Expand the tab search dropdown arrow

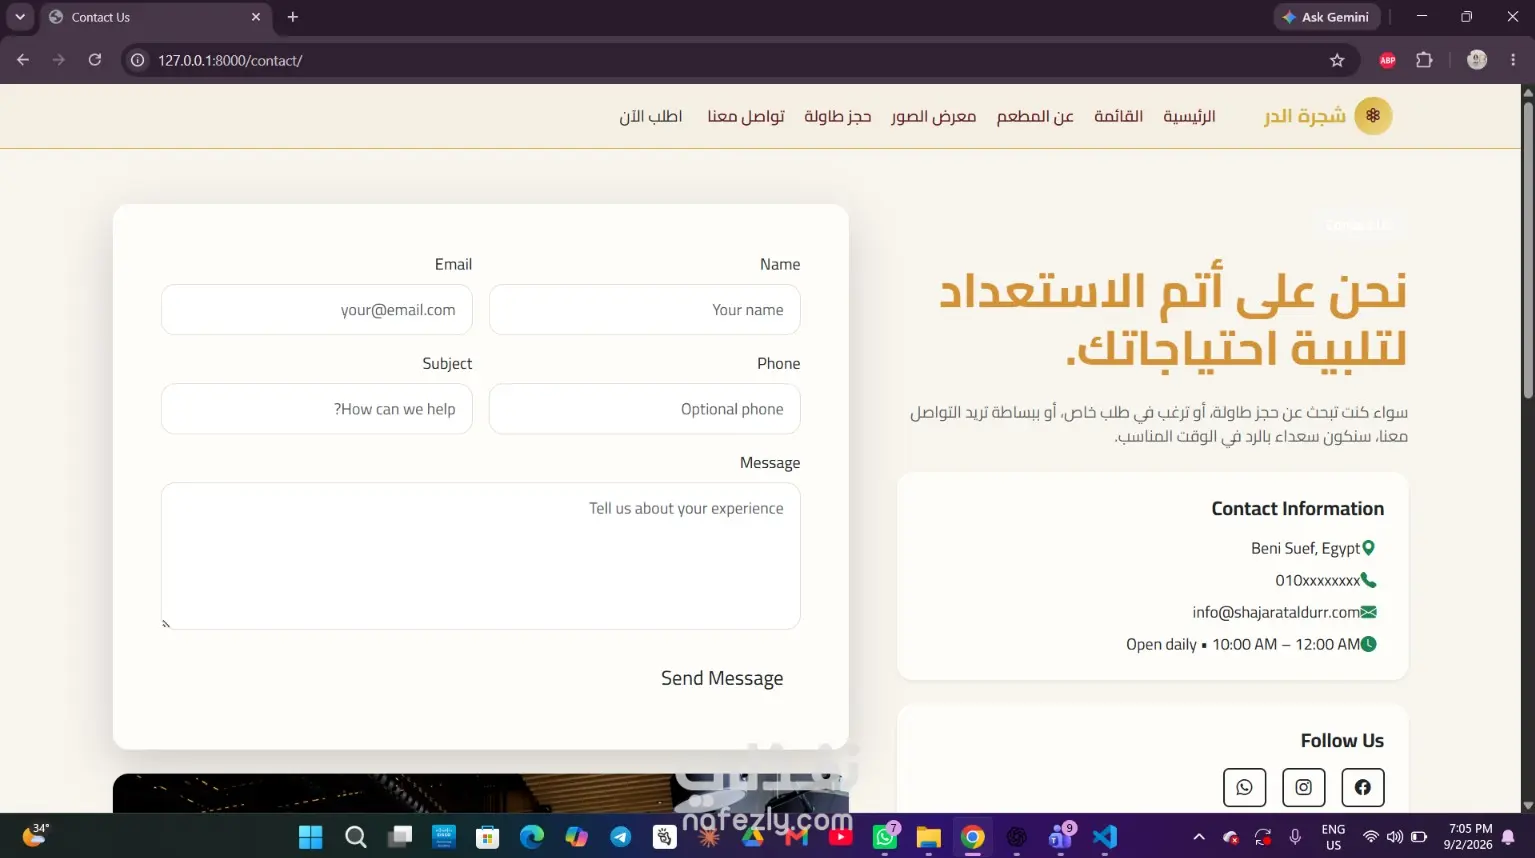point(20,17)
